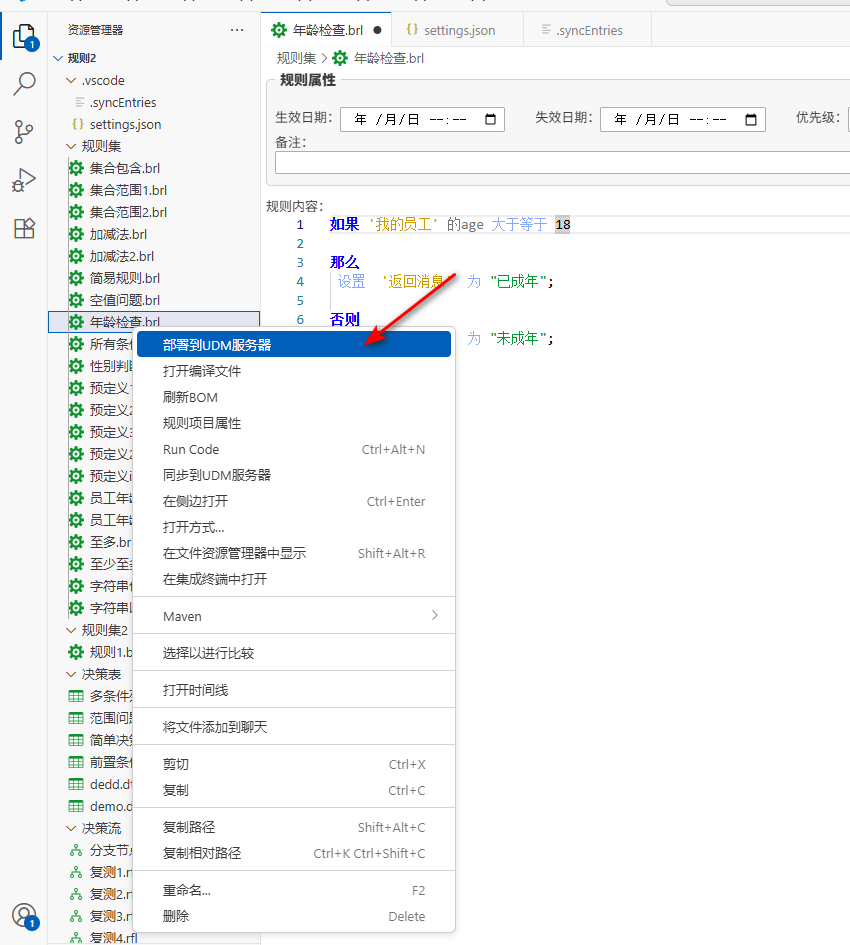Click the flow icon beside 复测1.rfl
Screen dimensions: 850x945
pyautogui.click(x=74, y=871)
